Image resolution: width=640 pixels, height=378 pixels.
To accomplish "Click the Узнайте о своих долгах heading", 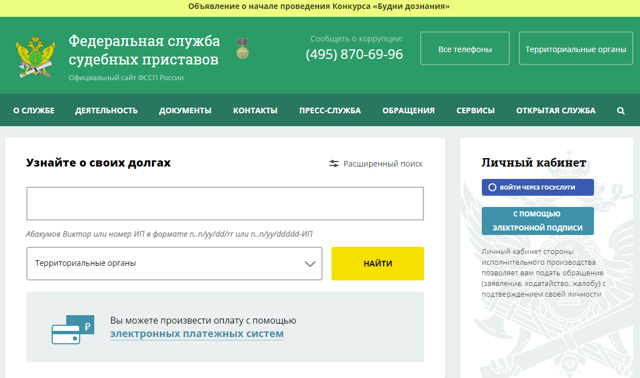I will 98,163.
